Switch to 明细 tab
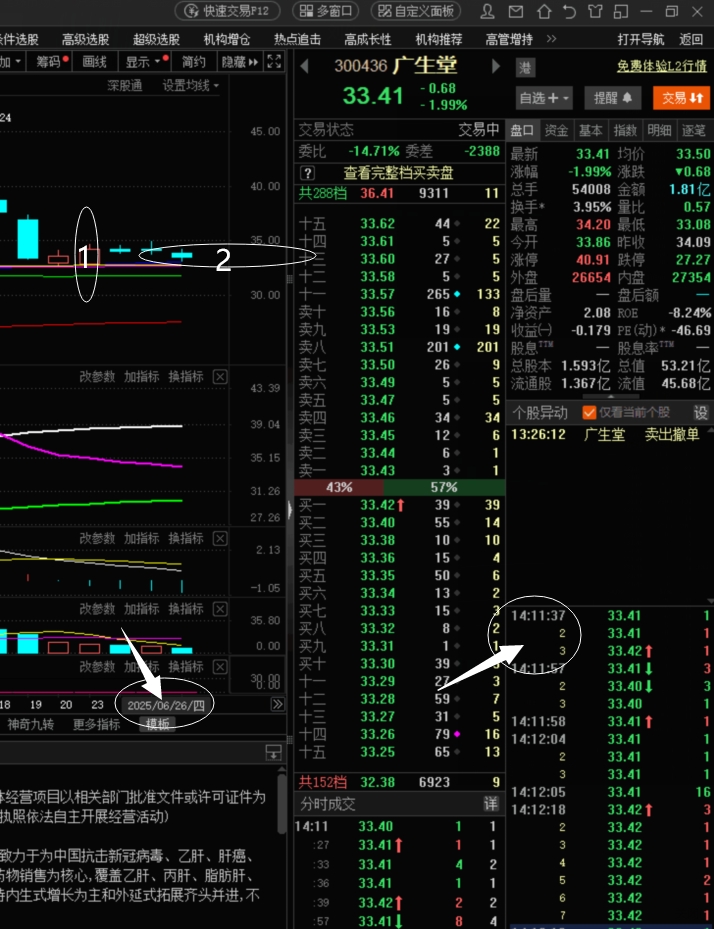Viewport: 714px width, 929px height. click(x=659, y=130)
